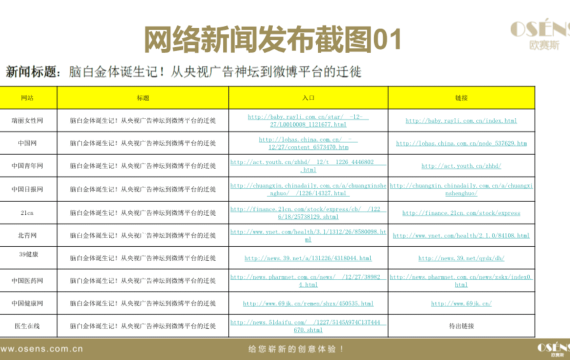Open the short www.69jk.cn/ link
Screen dimensions: 570x360
pyautogui.click(x=461, y=303)
